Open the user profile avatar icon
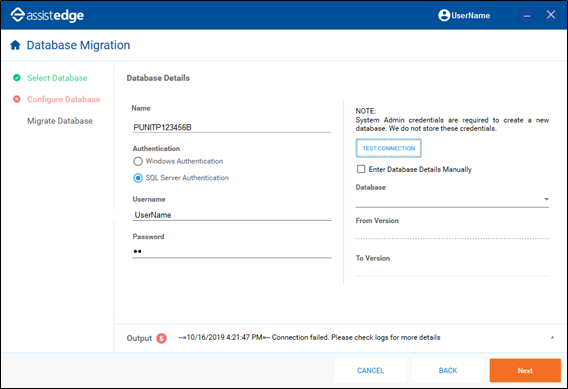Screen dimensions: 568x389 click(x=444, y=15)
